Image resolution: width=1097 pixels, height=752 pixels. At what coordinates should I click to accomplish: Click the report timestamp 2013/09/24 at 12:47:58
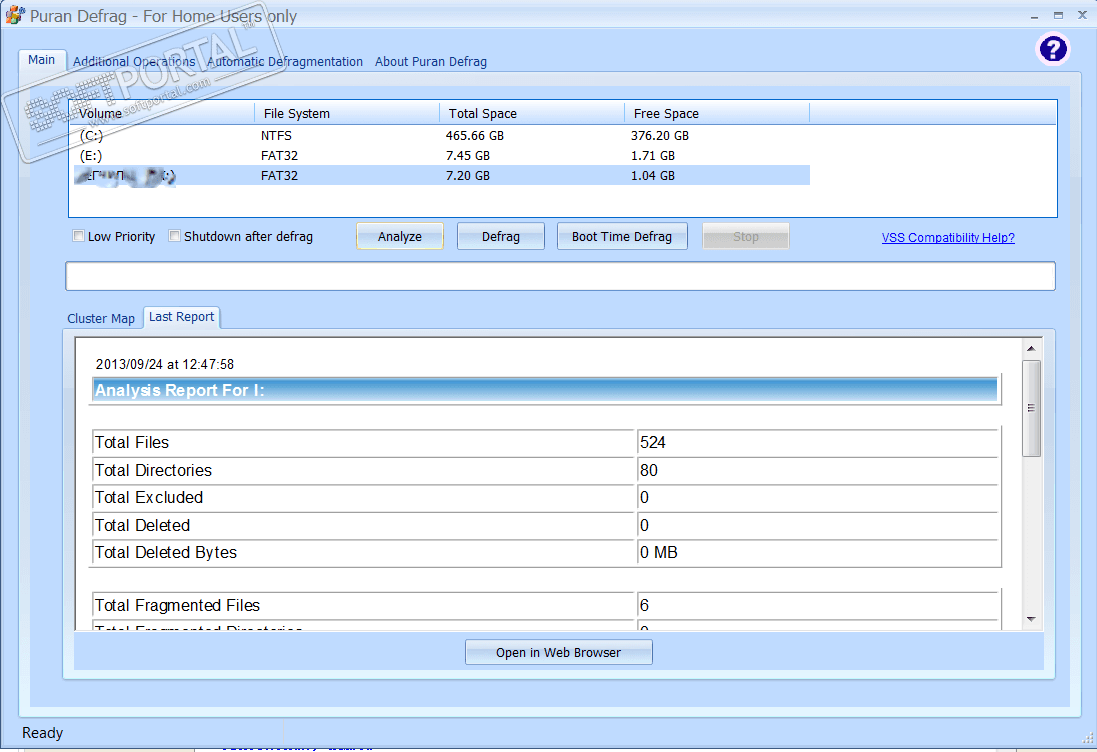pyautogui.click(x=164, y=364)
